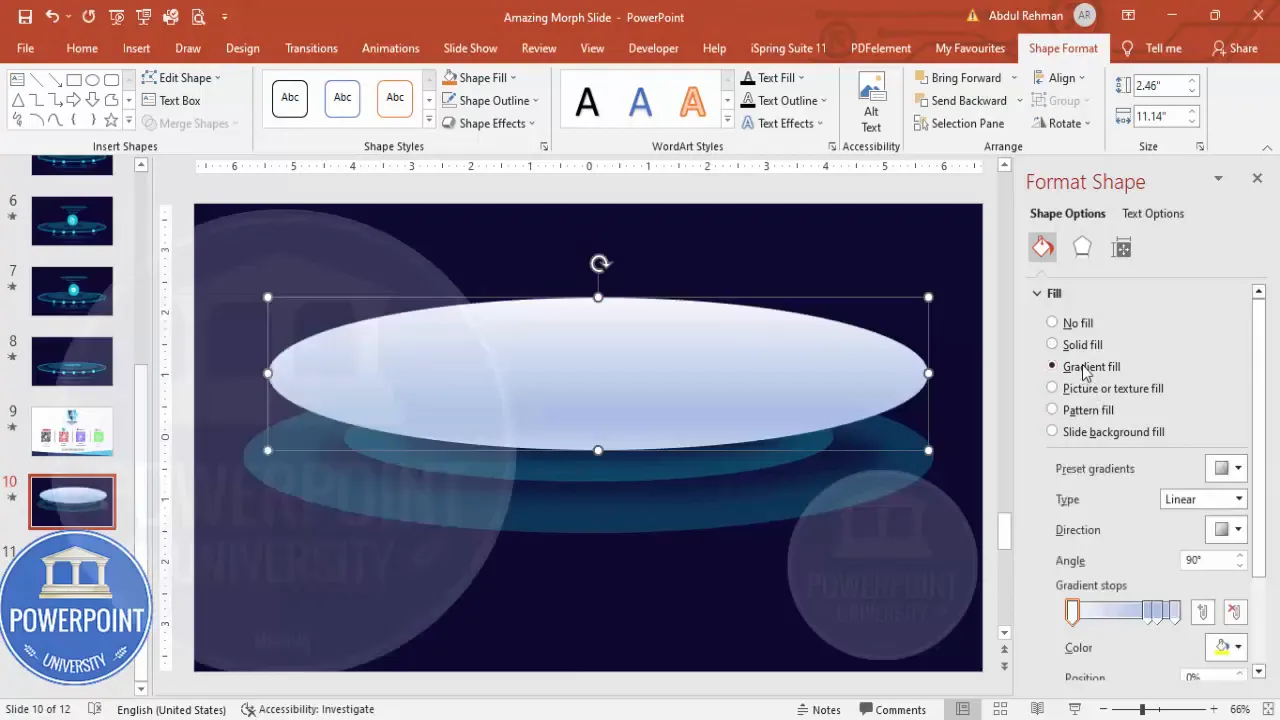Open Comments pane from status bar
1280x720 pixels.
(x=892, y=709)
